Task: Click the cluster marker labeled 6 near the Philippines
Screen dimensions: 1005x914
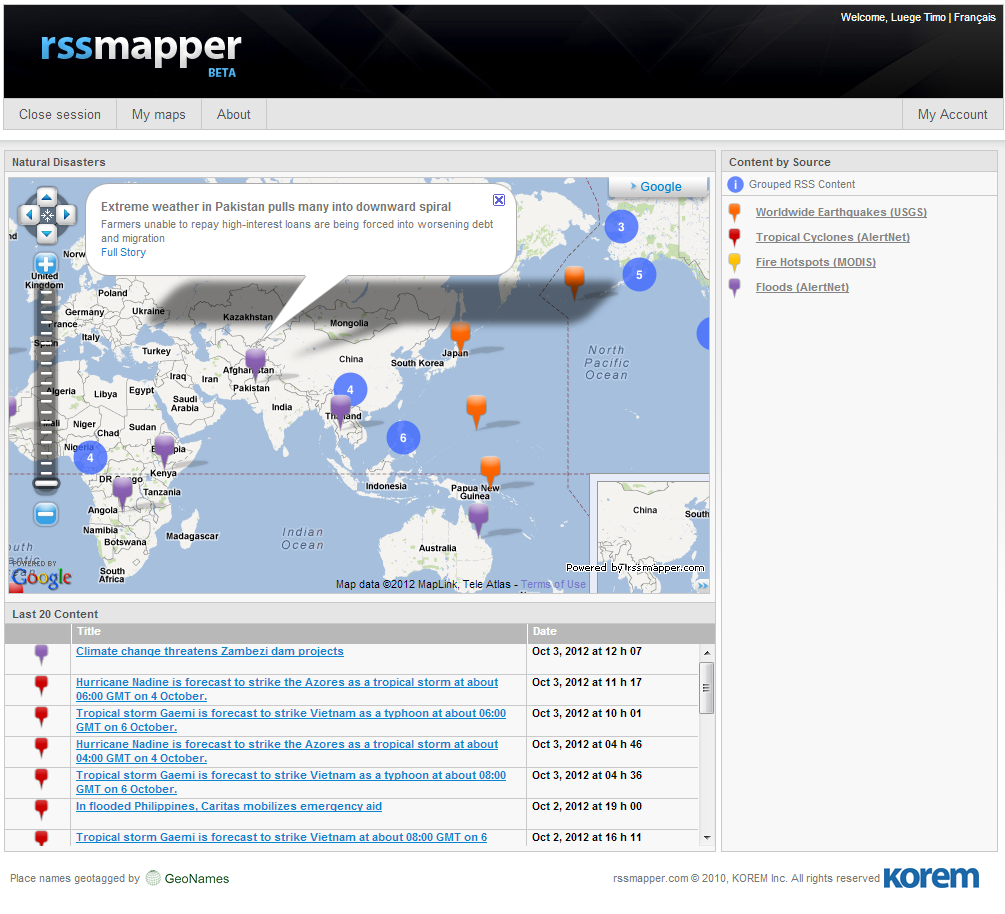Action: click(x=403, y=438)
